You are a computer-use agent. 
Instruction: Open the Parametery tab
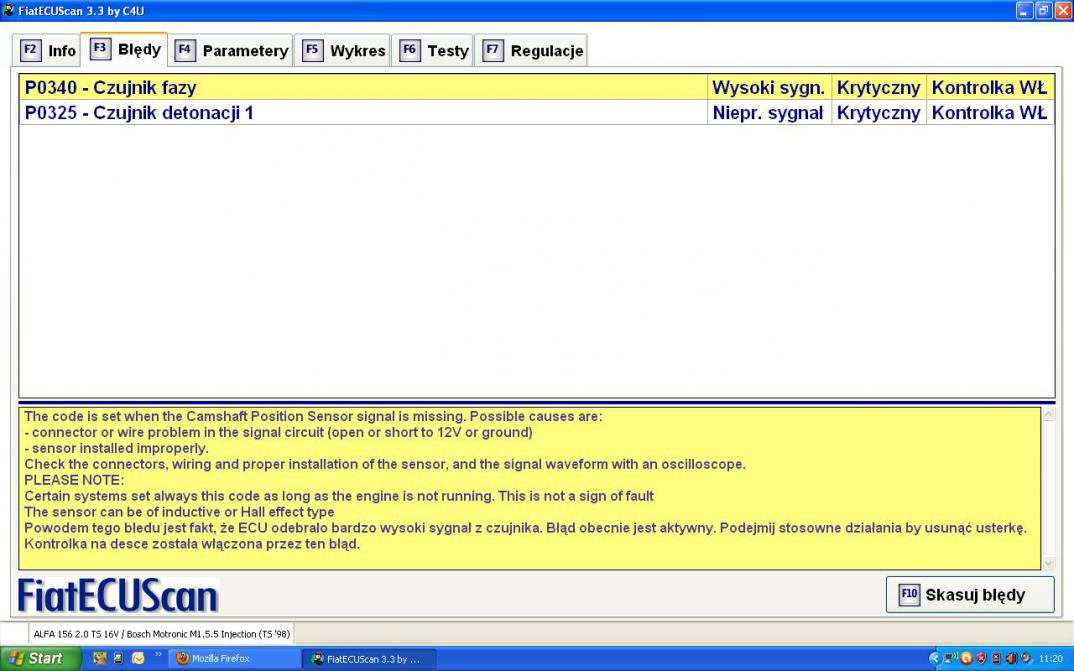pos(231,50)
